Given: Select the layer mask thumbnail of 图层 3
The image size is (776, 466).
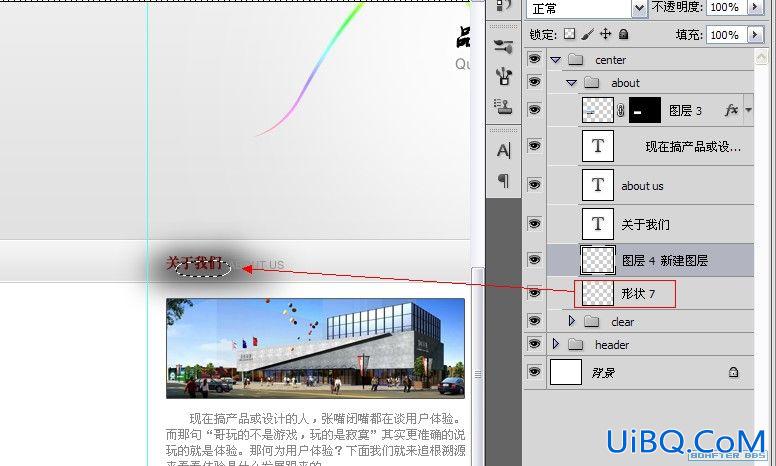Looking at the screenshot, I should 644,110.
